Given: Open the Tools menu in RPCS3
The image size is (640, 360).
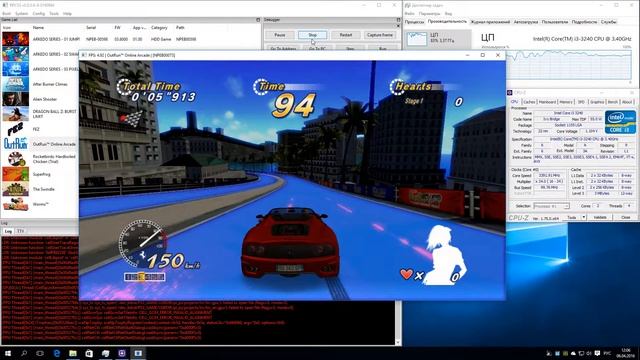Looking at the screenshot, I should tap(54, 13).
